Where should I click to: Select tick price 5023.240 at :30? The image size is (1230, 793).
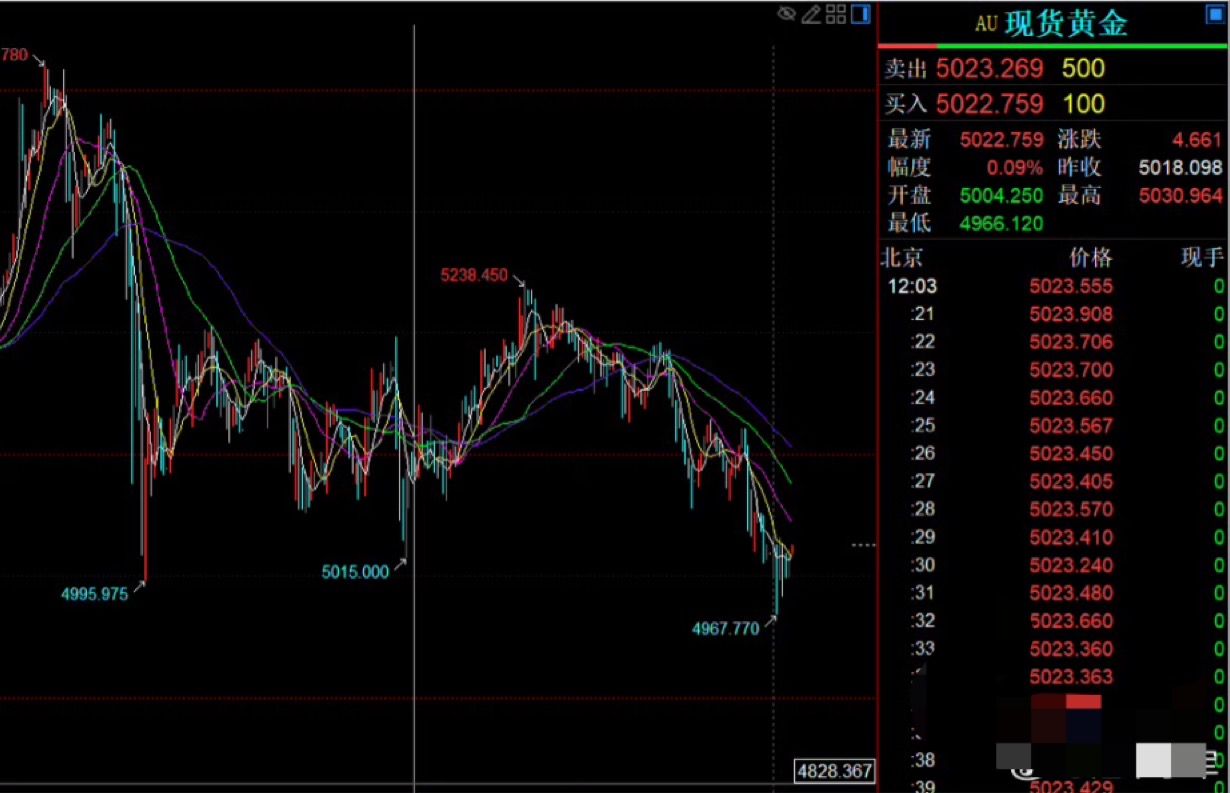coord(1071,565)
